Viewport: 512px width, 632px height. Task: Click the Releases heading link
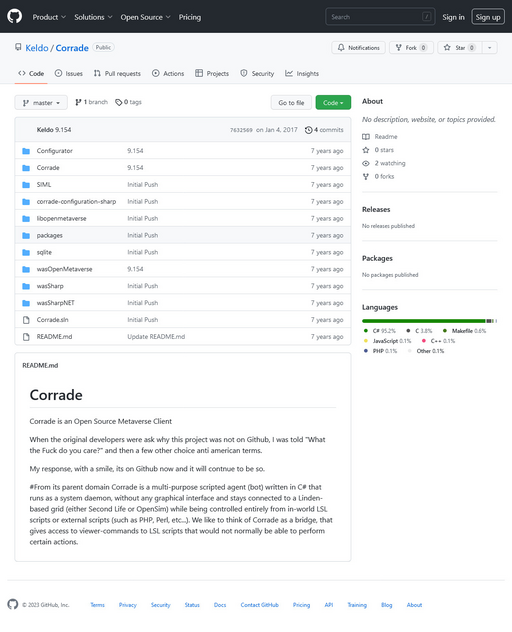coord(376,210)
